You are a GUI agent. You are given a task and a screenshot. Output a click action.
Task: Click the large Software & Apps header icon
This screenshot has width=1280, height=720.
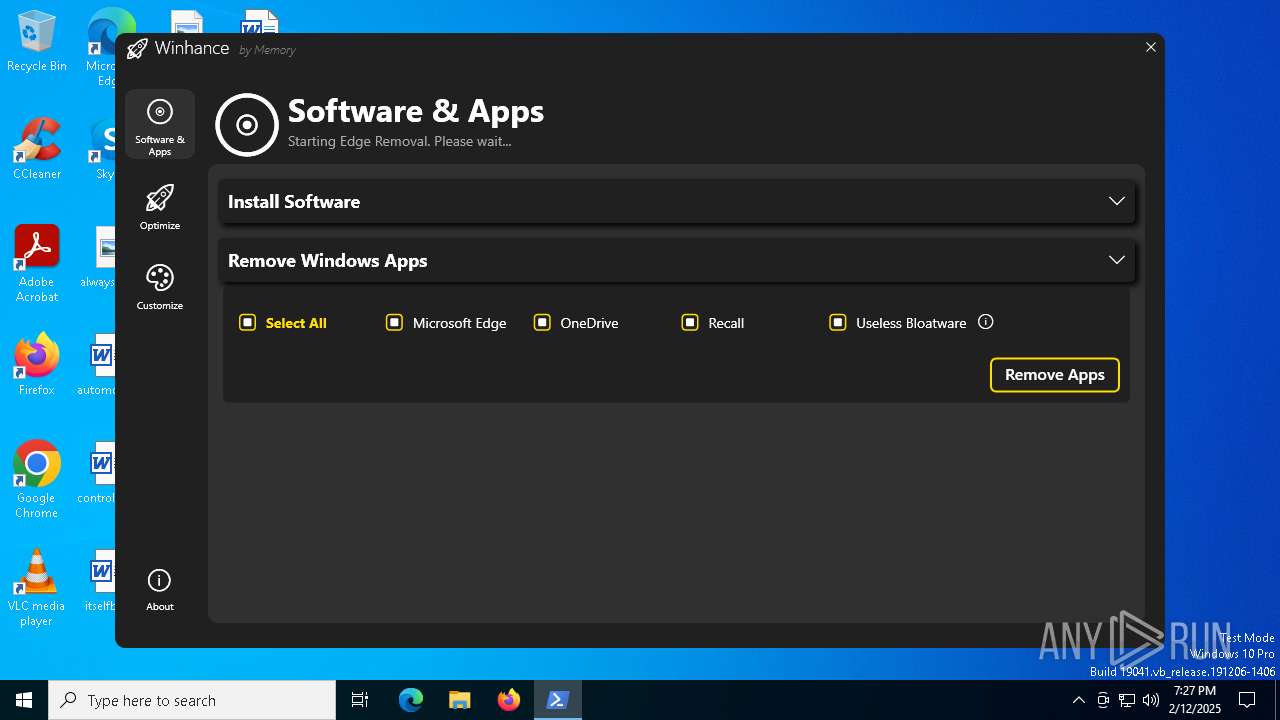click(x=246, y=125)
